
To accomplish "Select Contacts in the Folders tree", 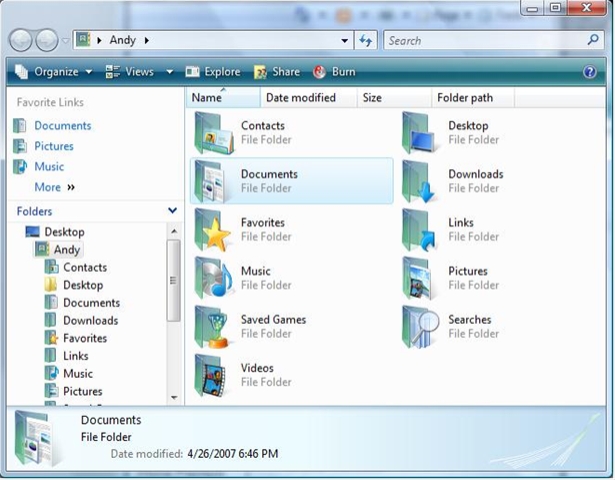I will [85, 267].
